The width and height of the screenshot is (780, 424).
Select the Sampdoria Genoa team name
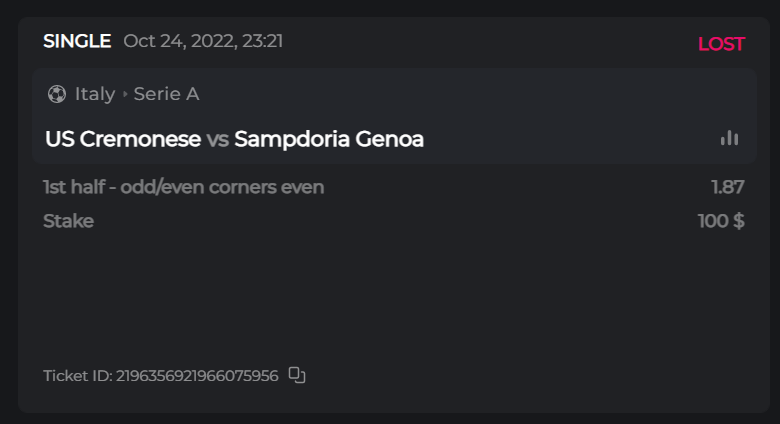click(329, 139)
